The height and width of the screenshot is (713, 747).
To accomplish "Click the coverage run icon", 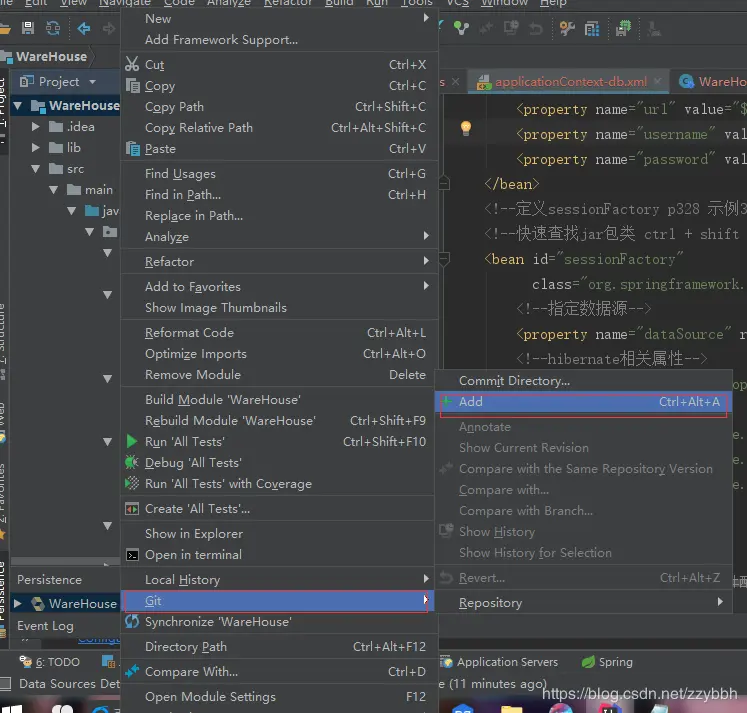I will pos(132,483).
